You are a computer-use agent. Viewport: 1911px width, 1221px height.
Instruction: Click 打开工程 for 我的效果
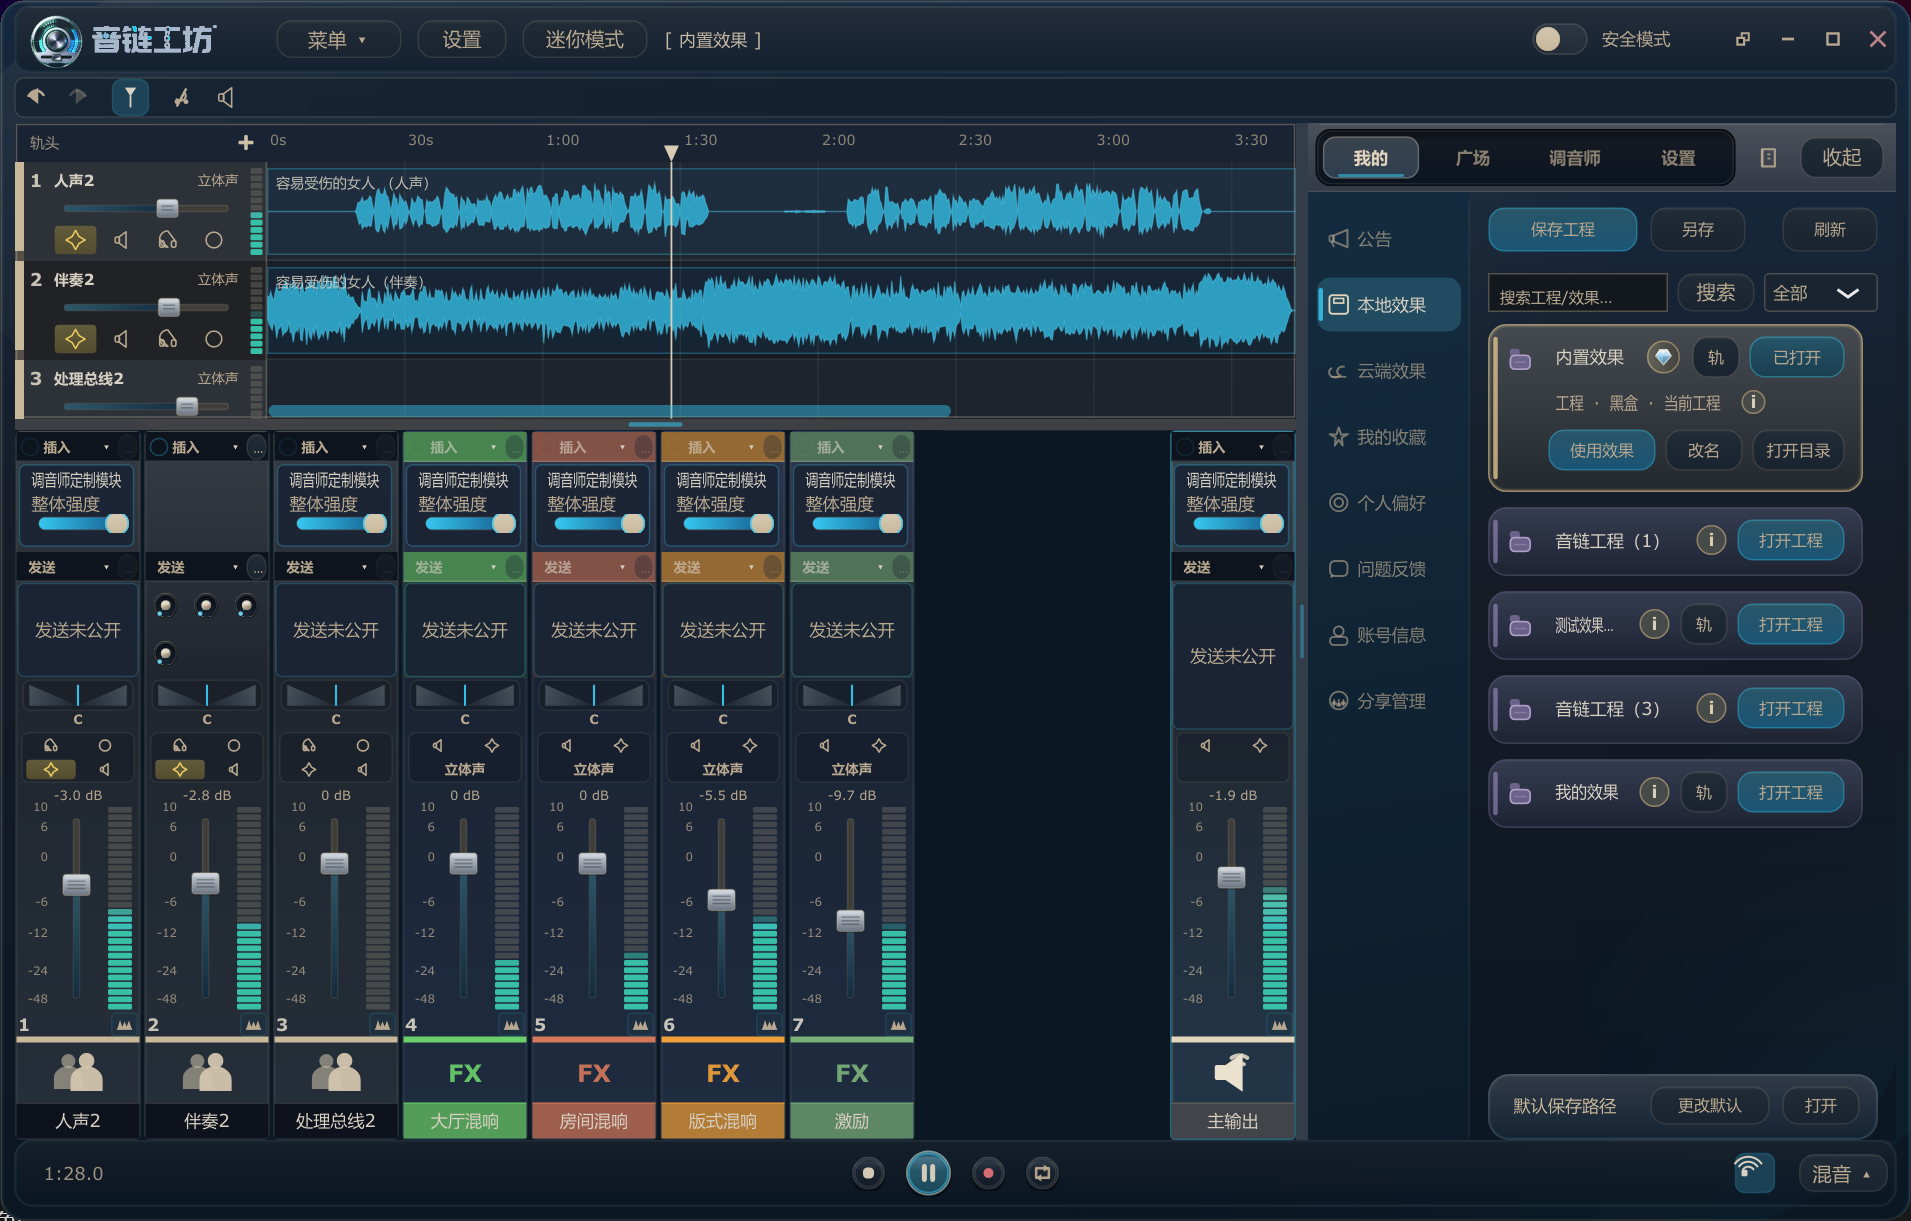click(1790, 793)
